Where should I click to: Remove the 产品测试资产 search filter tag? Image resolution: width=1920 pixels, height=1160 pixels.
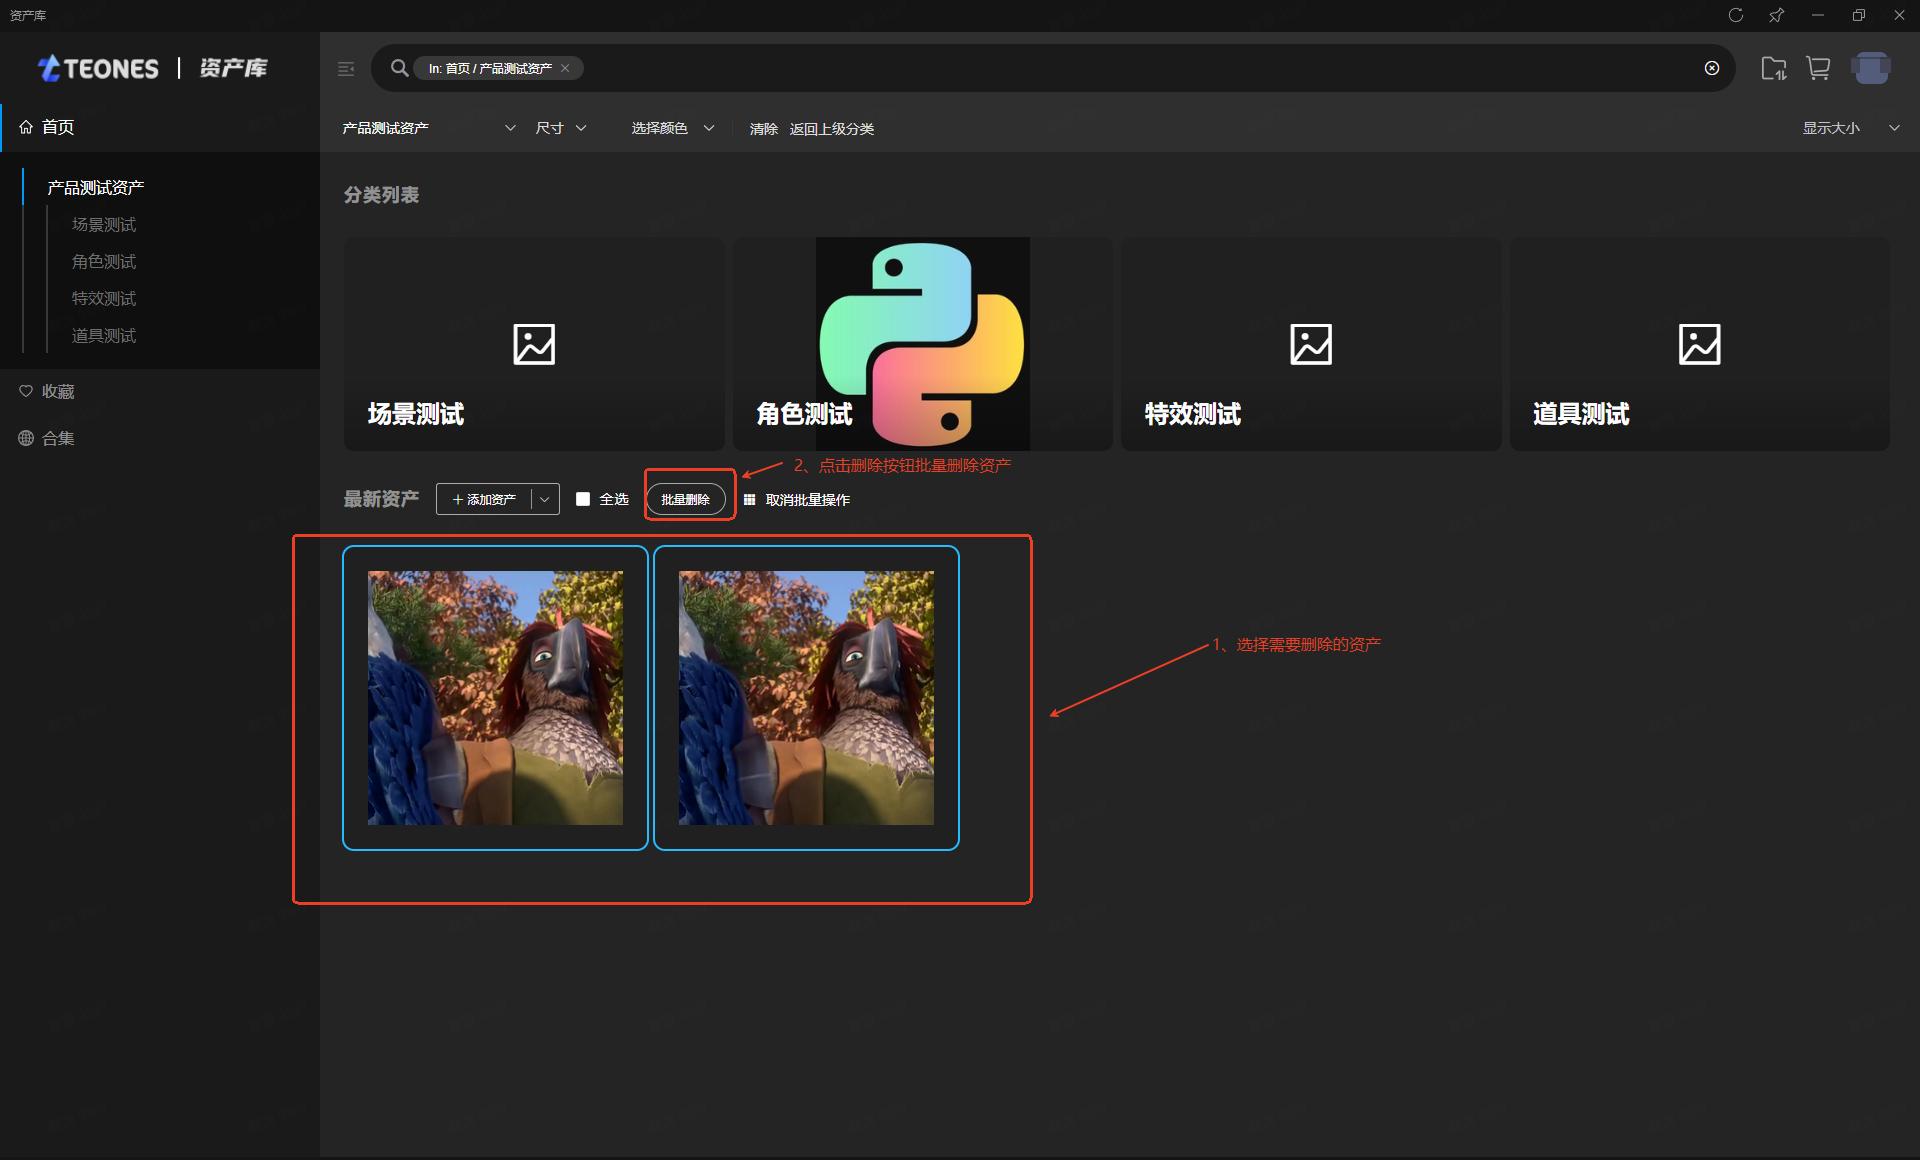565,68
